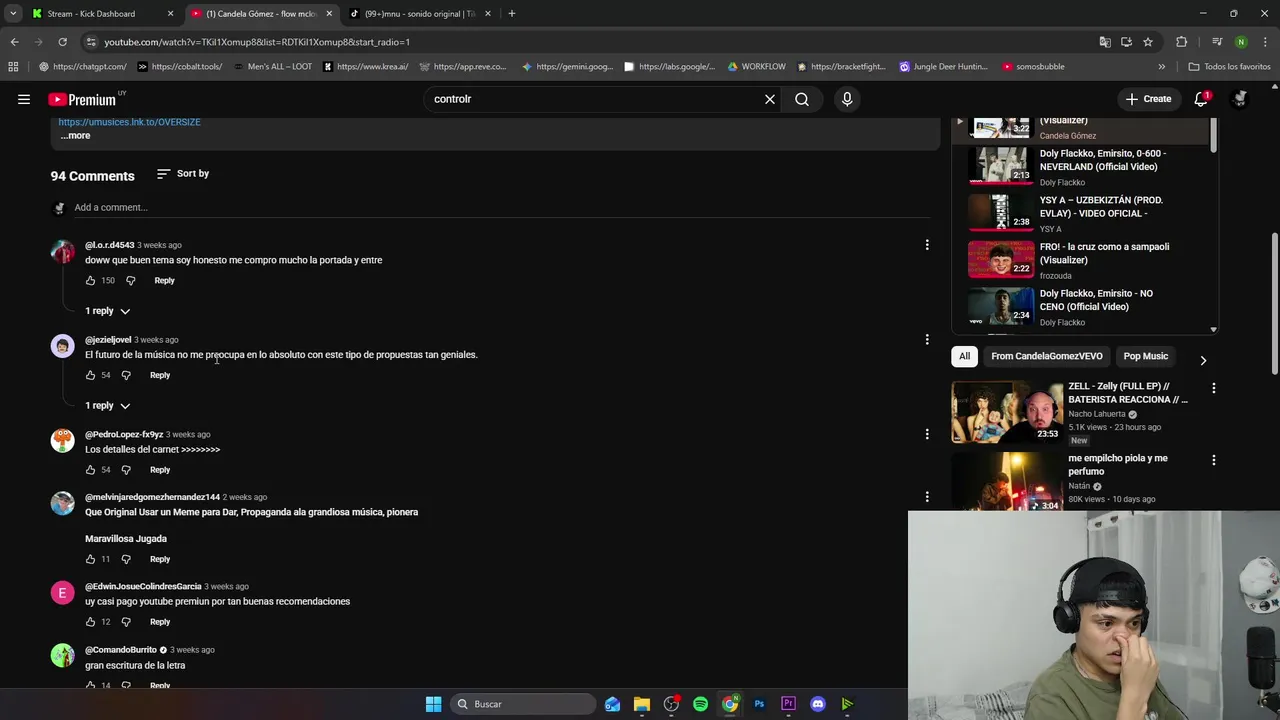Dislike the comment by @PedroLopez-fx9yz
This screenshot has height=720, width=1280.
click(x=126, y=470)
